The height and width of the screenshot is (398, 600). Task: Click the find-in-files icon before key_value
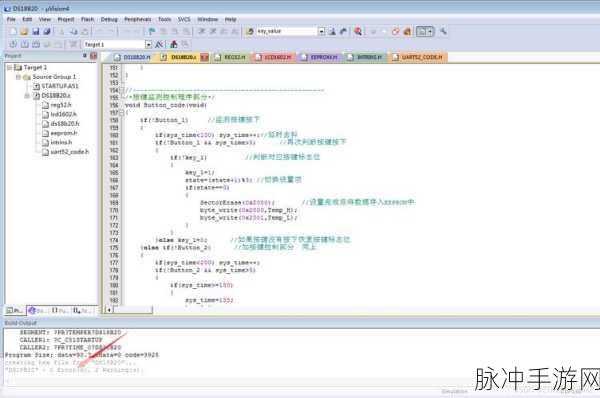coord(249,31)
